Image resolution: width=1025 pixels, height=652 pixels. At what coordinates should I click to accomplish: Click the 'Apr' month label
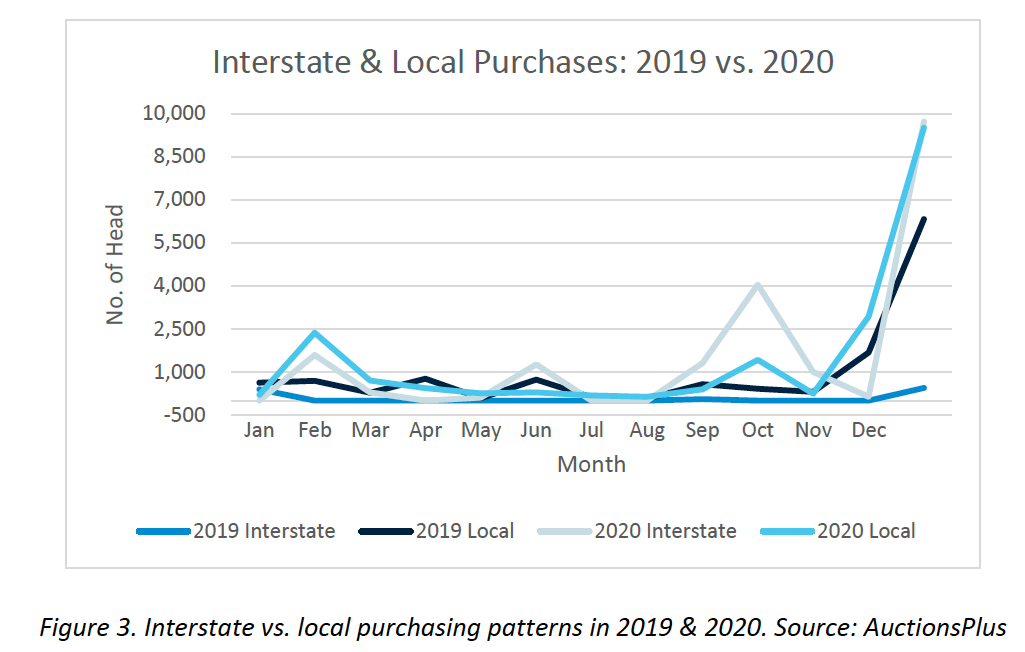pos(426,431)
